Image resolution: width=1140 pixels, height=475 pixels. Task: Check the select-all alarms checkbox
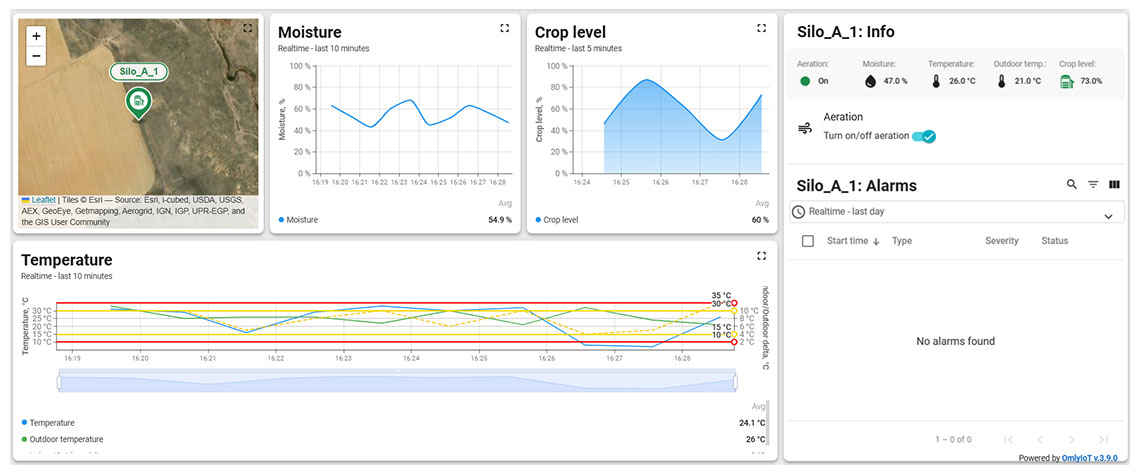pos(808,241)
